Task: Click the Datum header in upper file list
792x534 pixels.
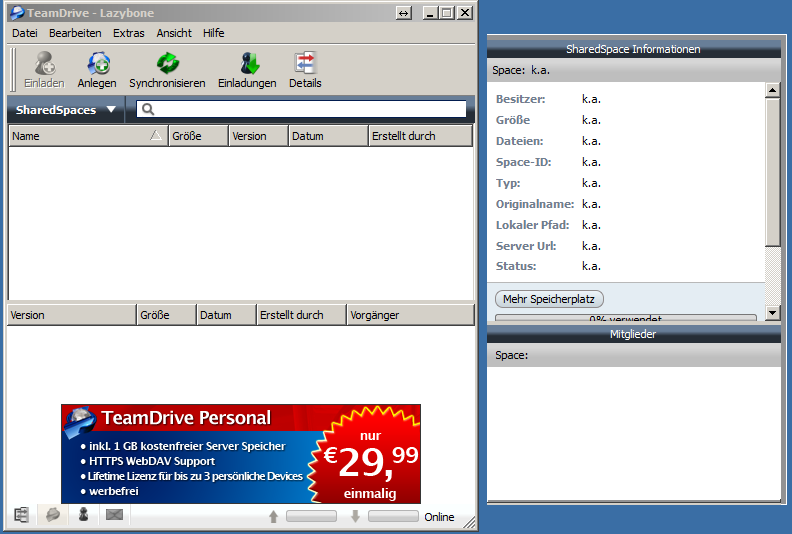Action: pos(328,136)
